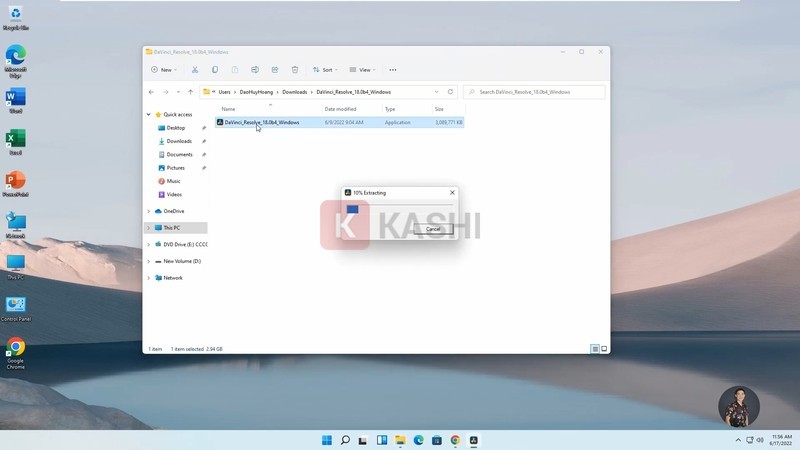This screenshot has height=450, width=800.
Task: Click DaVinci Resolve installer taskbar icon
Action: coord(473,440)
